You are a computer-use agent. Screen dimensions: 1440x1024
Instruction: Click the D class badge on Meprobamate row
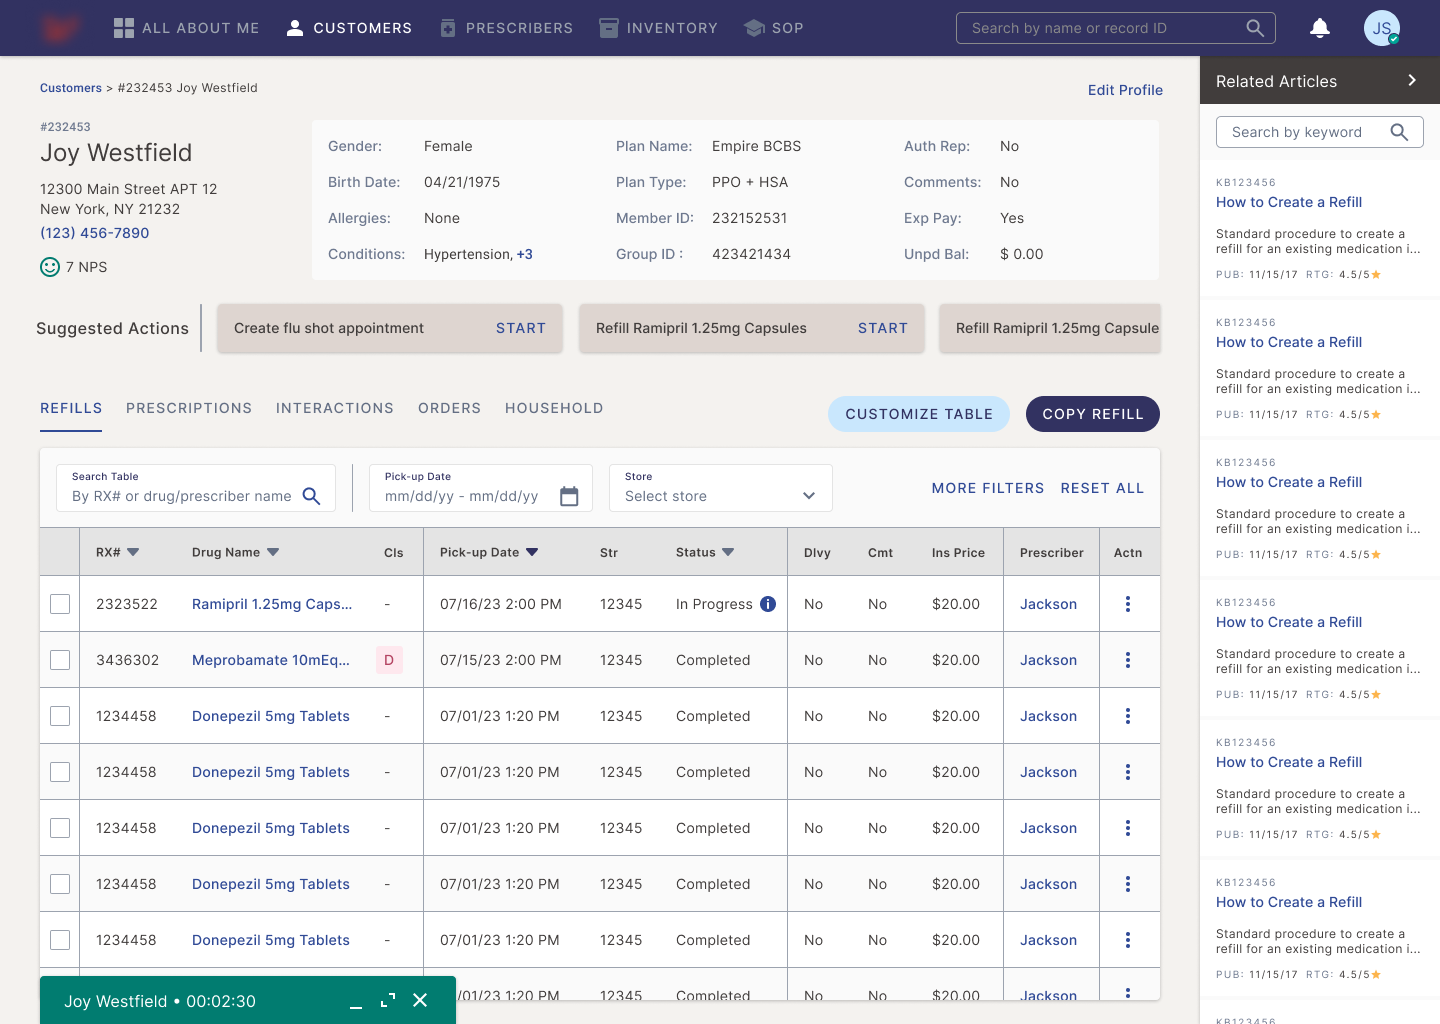point(389,660)
